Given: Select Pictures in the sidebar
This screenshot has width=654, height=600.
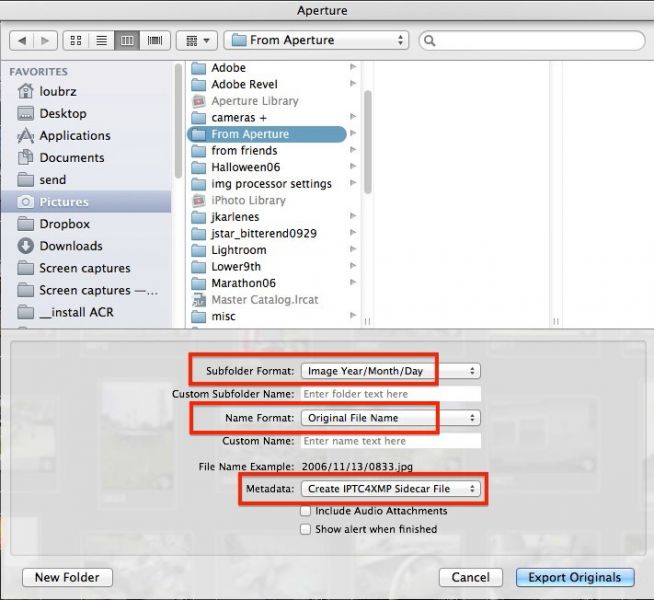Looking at the screenshot, I should (x=86, y=202).
